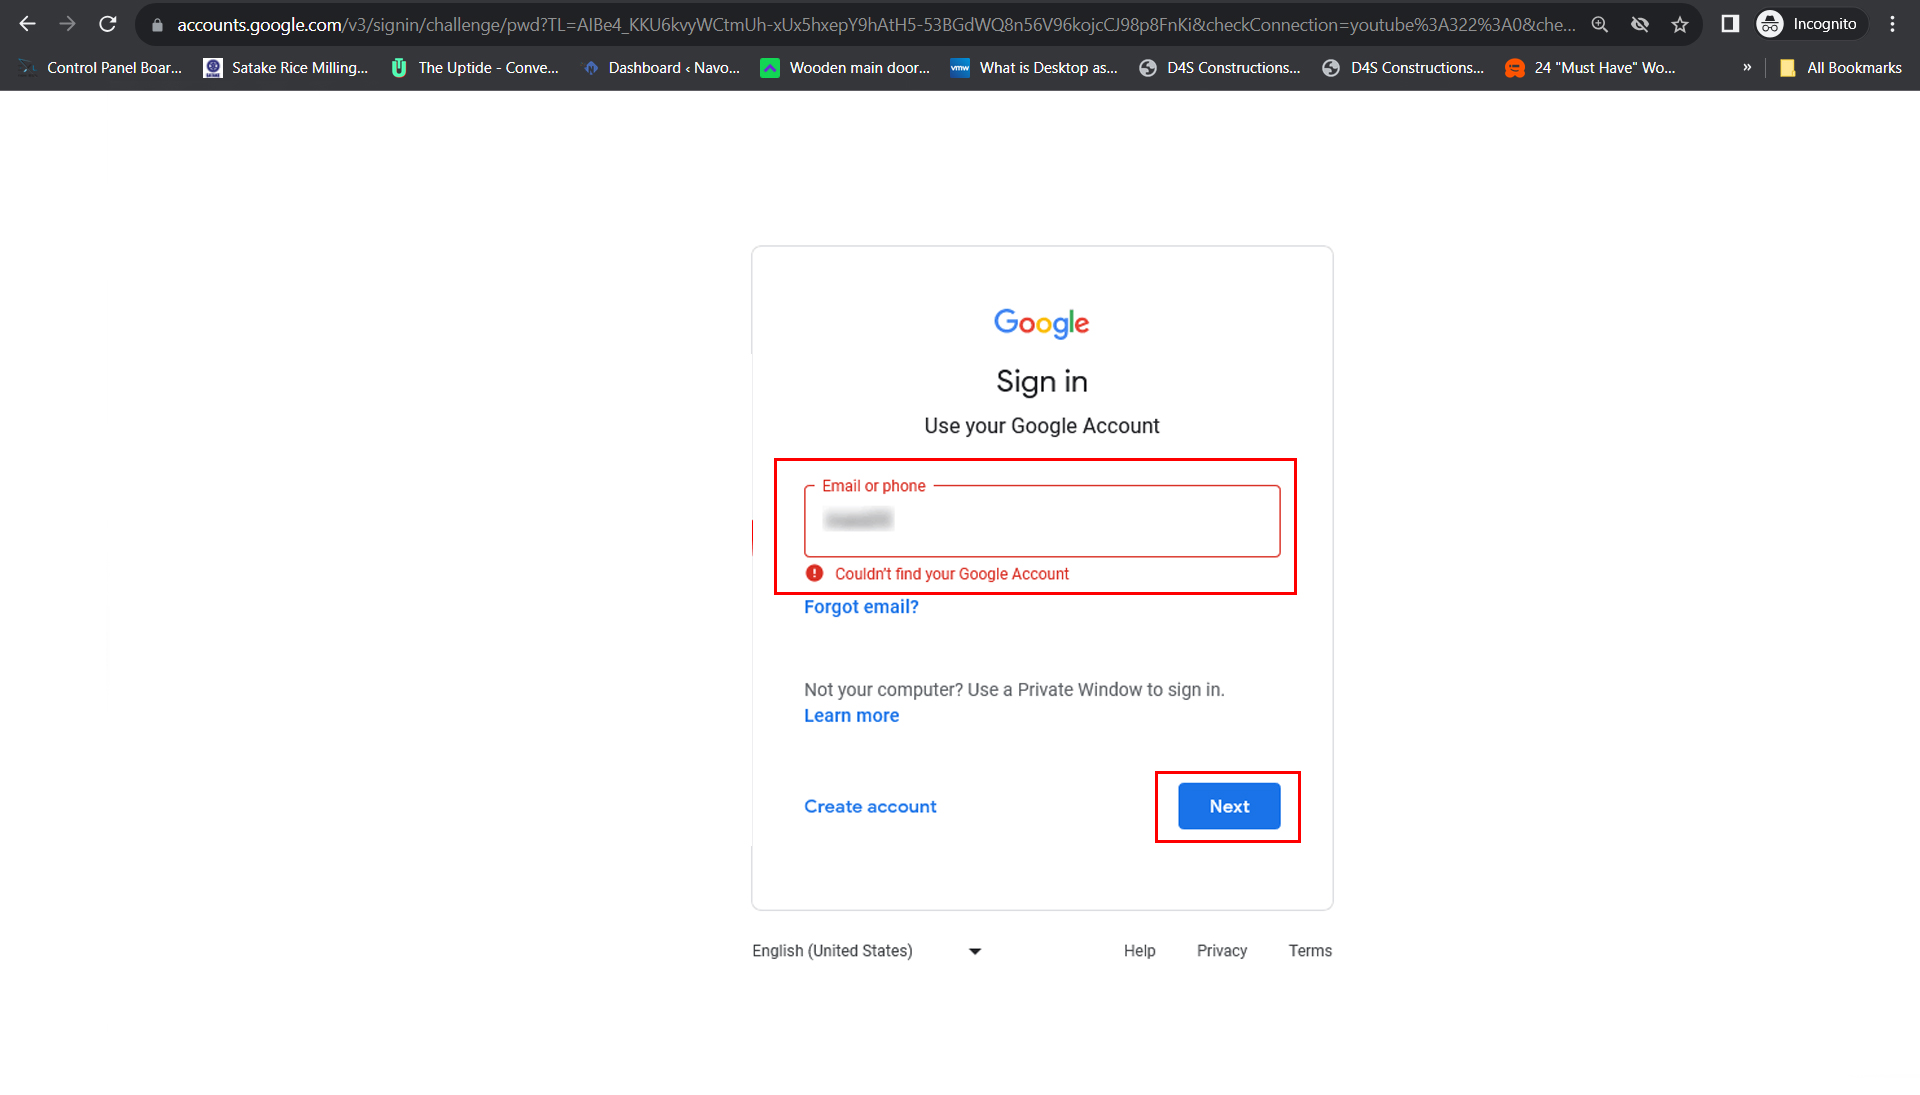Viewport: 1920px width, 1095px height.
Task: Open the Privacy footer link
Action: point(1221,951)
